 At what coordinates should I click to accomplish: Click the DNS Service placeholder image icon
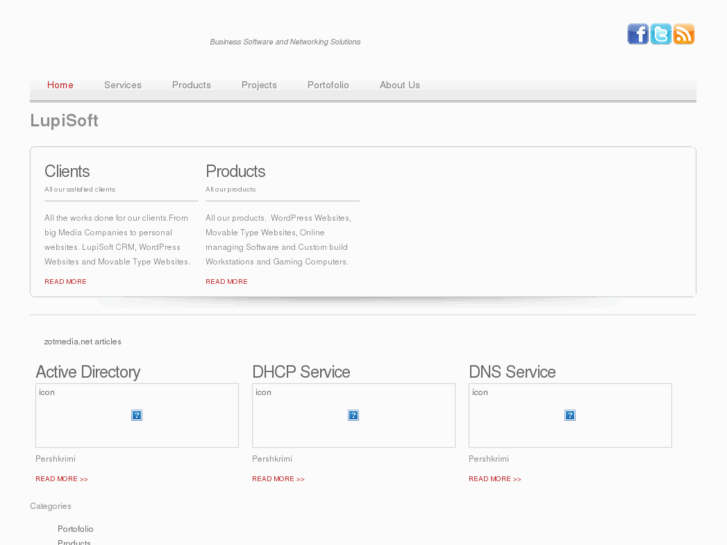570,415
